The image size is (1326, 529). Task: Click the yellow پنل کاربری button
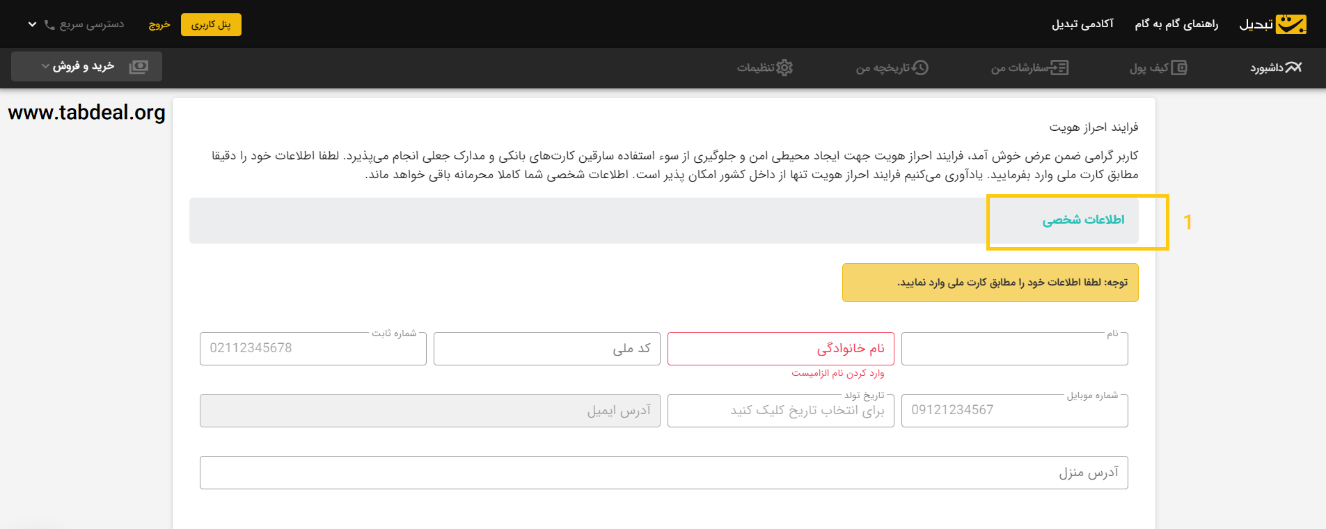coord(211,24)
